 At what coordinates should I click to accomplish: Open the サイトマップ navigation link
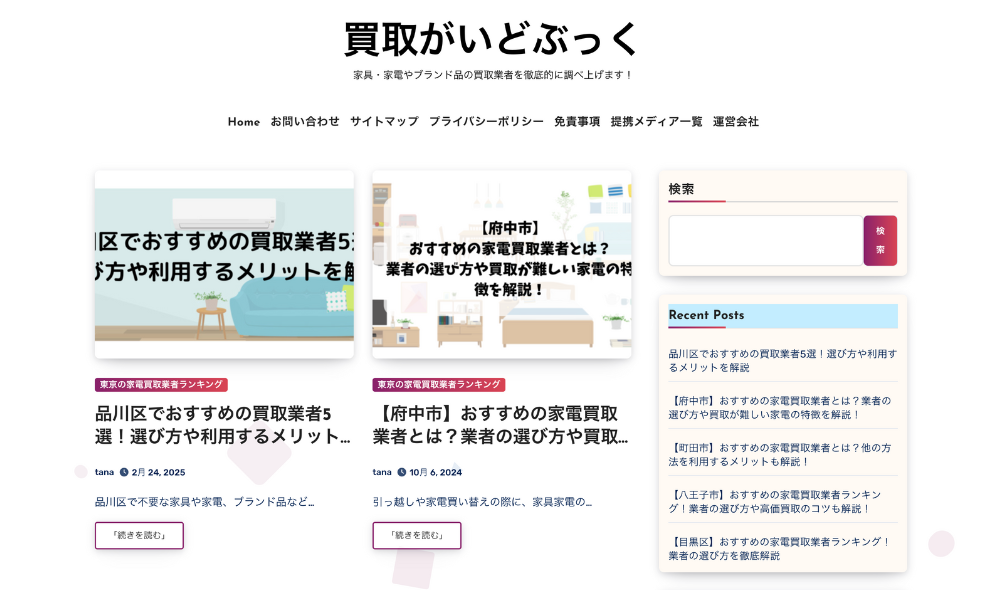384,122
